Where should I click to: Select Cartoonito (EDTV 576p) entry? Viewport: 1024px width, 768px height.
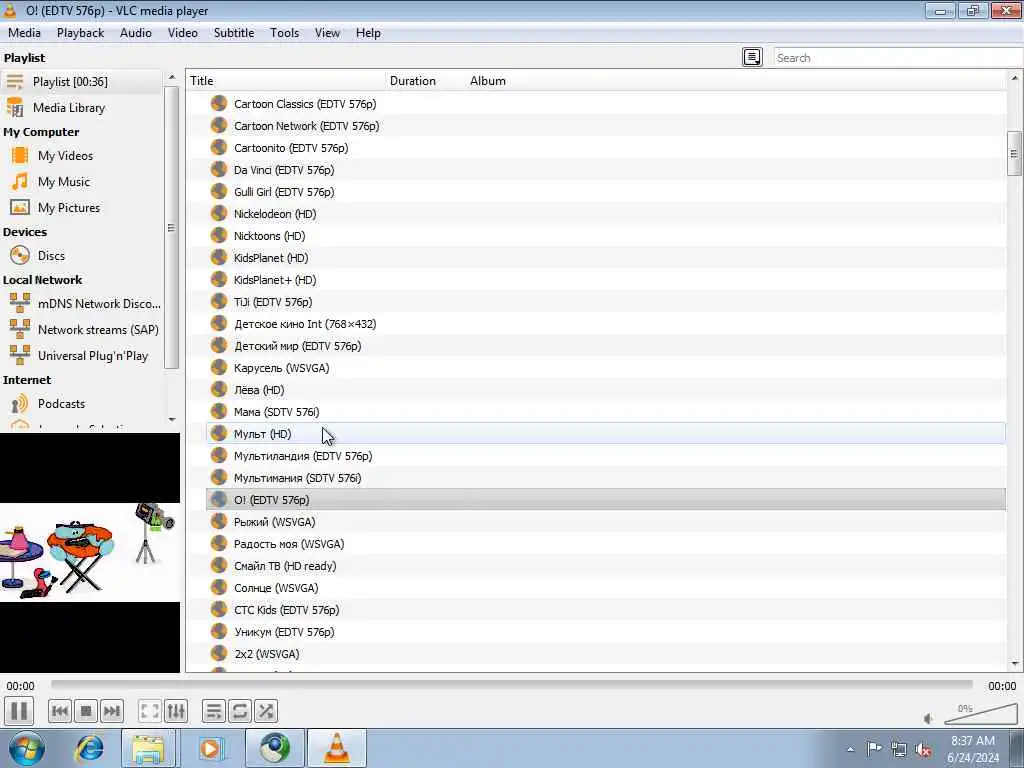[x=605, y=148]
